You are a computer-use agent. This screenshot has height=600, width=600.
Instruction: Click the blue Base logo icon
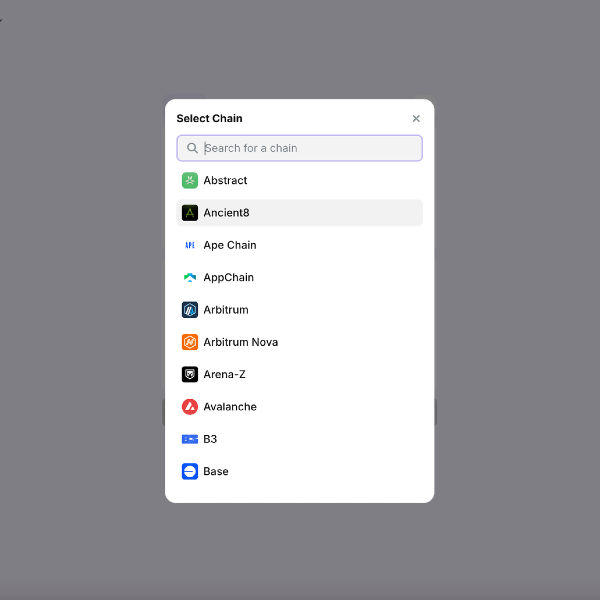[x=190, y=471]
